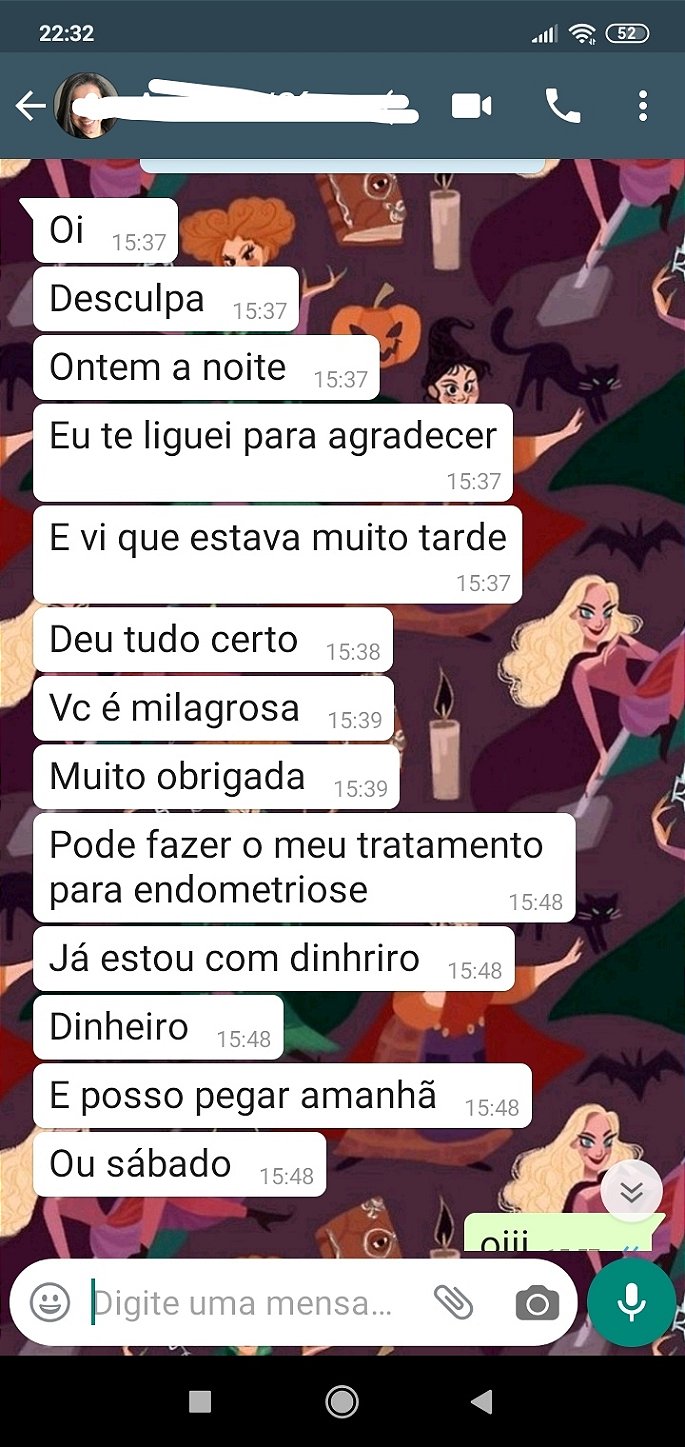Image resolution: width=685 pixels, height=1447 pixels.
Task: Tap the 'Eu te liguei para agradecer' message
Action: pos(273,452)
